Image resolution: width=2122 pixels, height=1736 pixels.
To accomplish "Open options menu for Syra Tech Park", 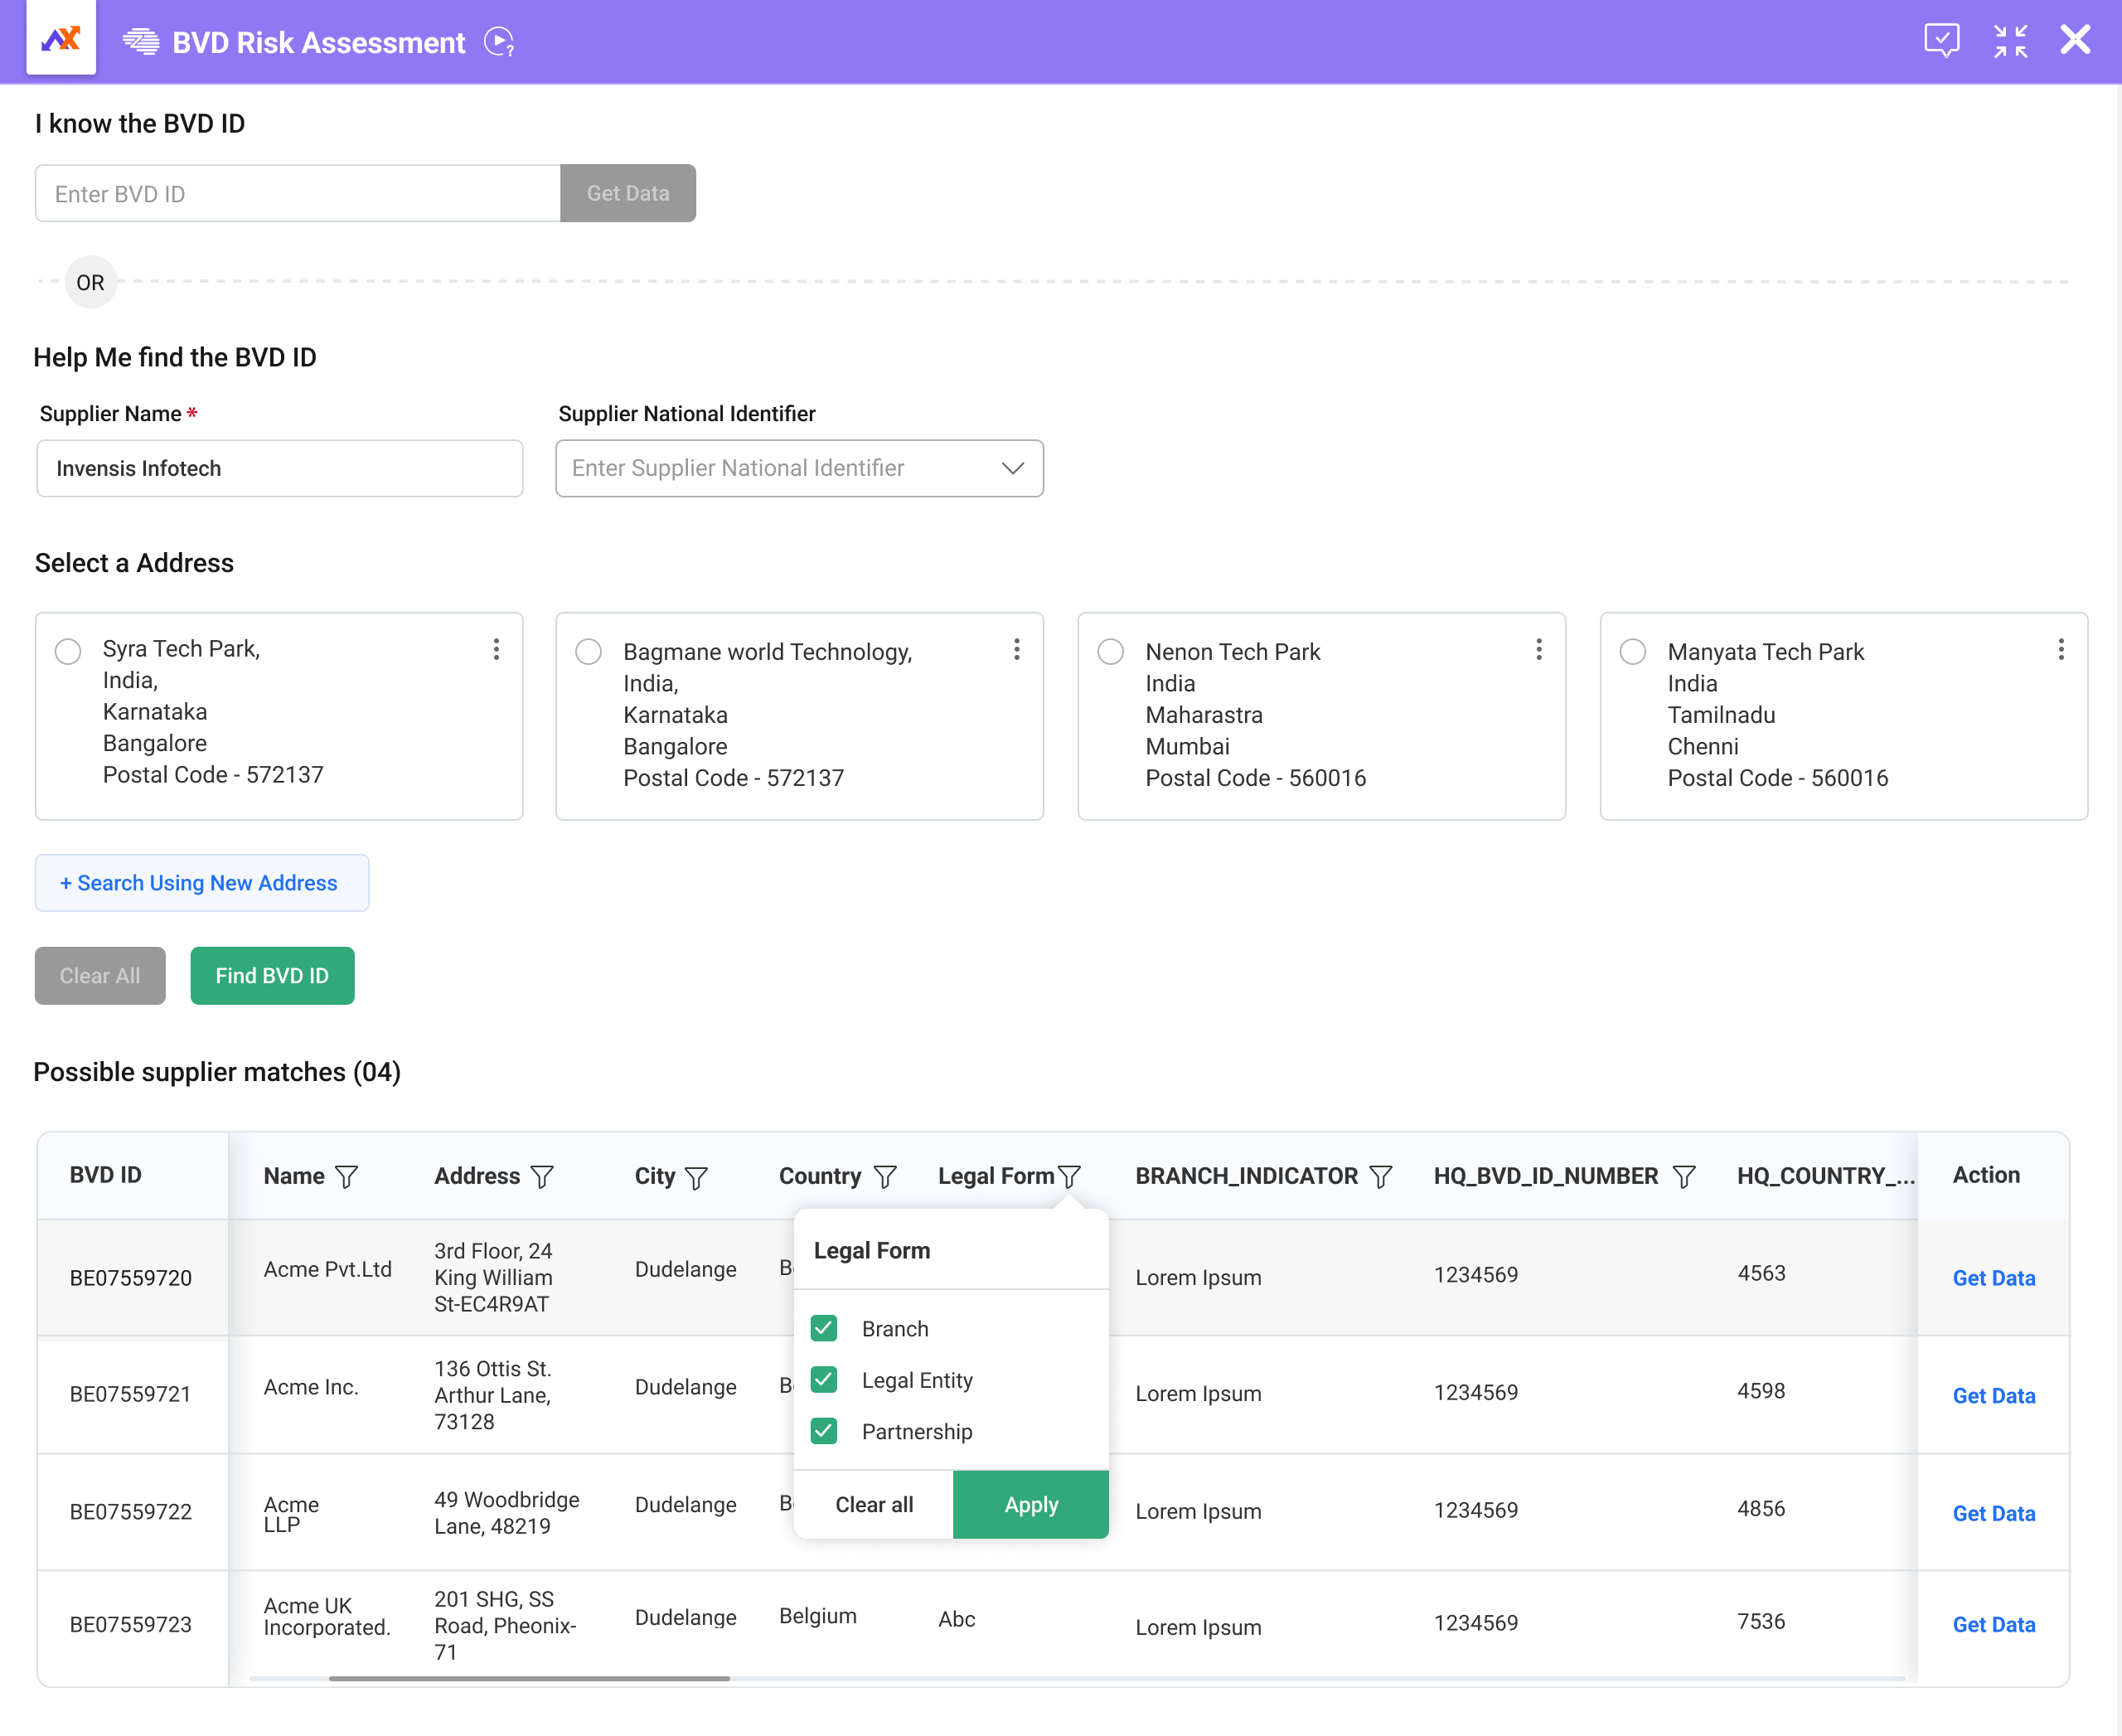I will [x=496, y=650].
